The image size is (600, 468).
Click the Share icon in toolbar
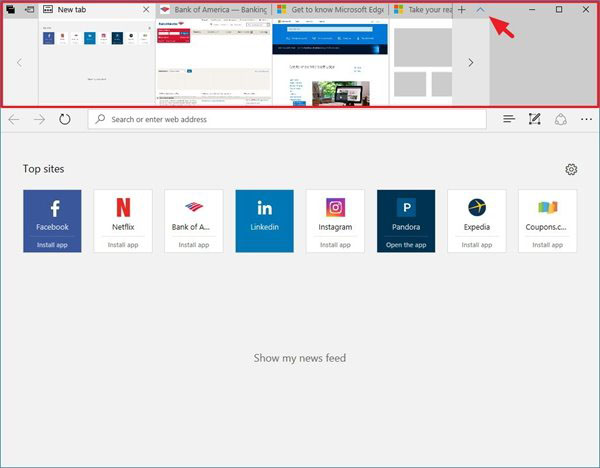click(561, 119)
